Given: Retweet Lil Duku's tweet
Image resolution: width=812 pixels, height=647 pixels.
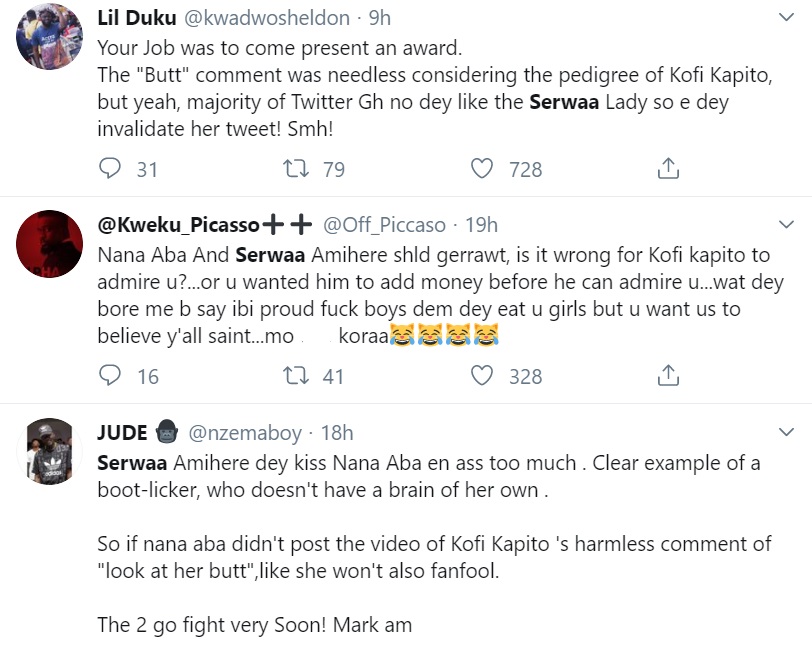Looking at the screenshot, I should 298,169.
